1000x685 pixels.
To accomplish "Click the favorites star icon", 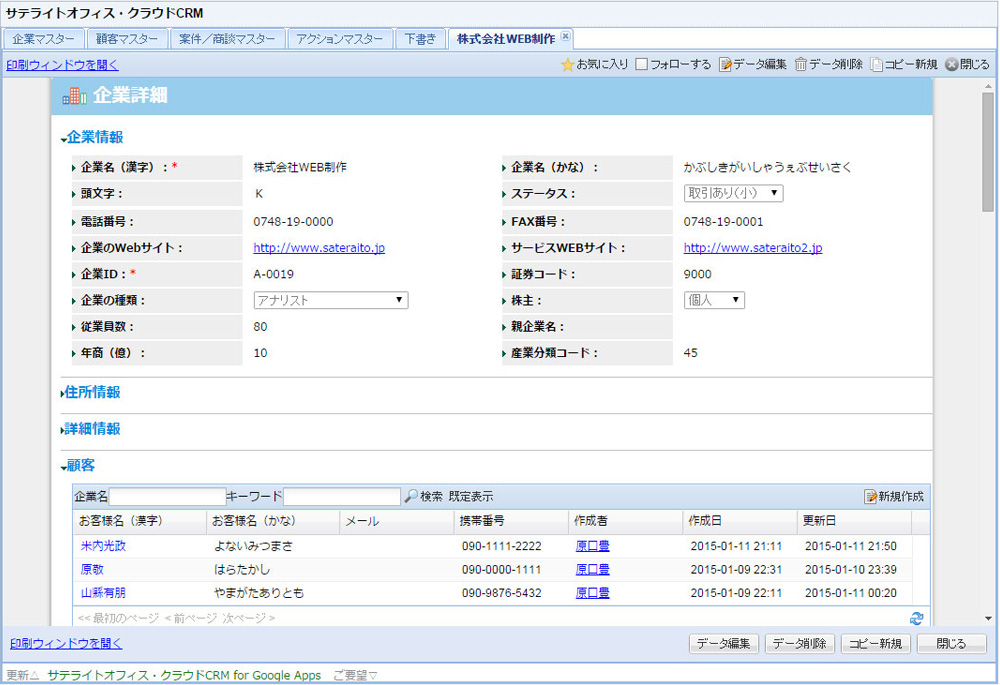I will (x=567, y=65).
